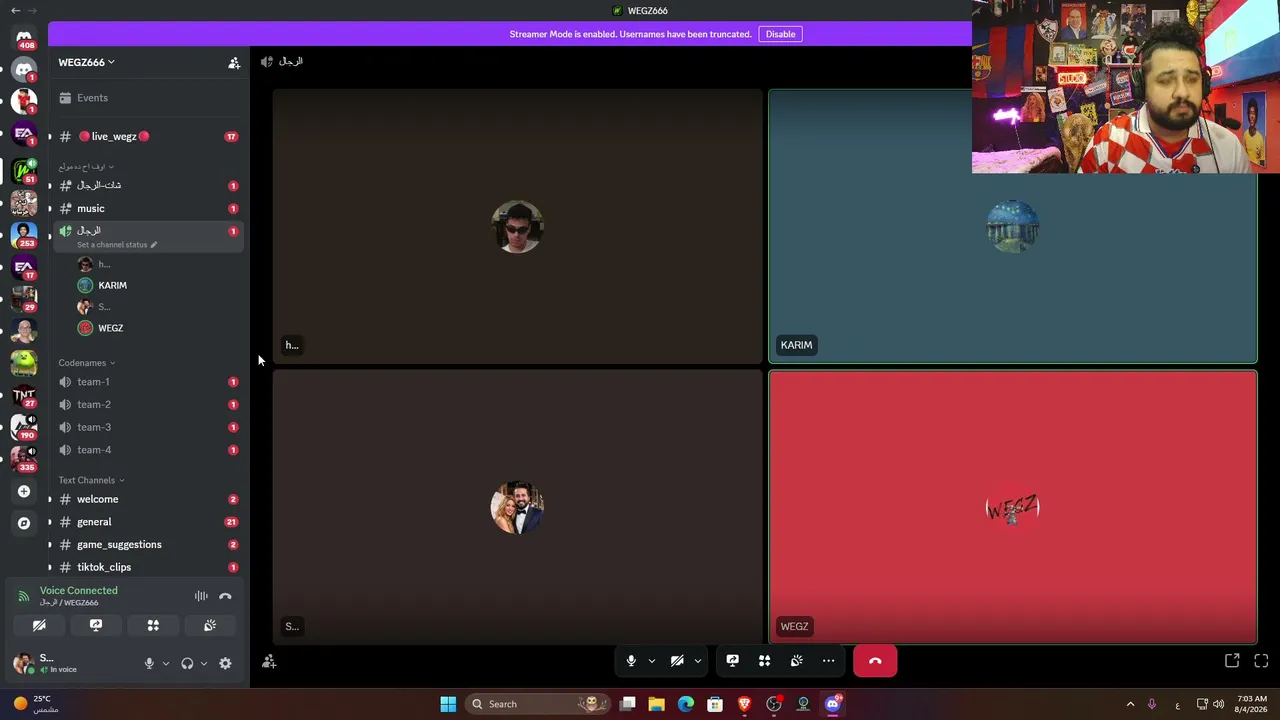Enter full screen call view
This screenshot has height=720, width=1280.
click(1261, 661)
